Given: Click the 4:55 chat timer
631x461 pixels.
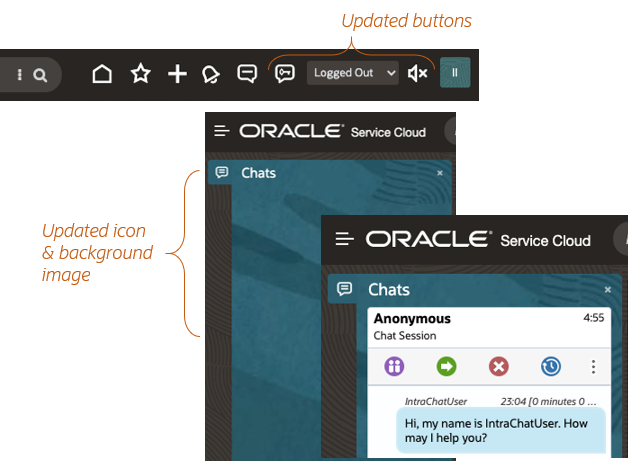Looking at the screenshot, I should point(594,318).
